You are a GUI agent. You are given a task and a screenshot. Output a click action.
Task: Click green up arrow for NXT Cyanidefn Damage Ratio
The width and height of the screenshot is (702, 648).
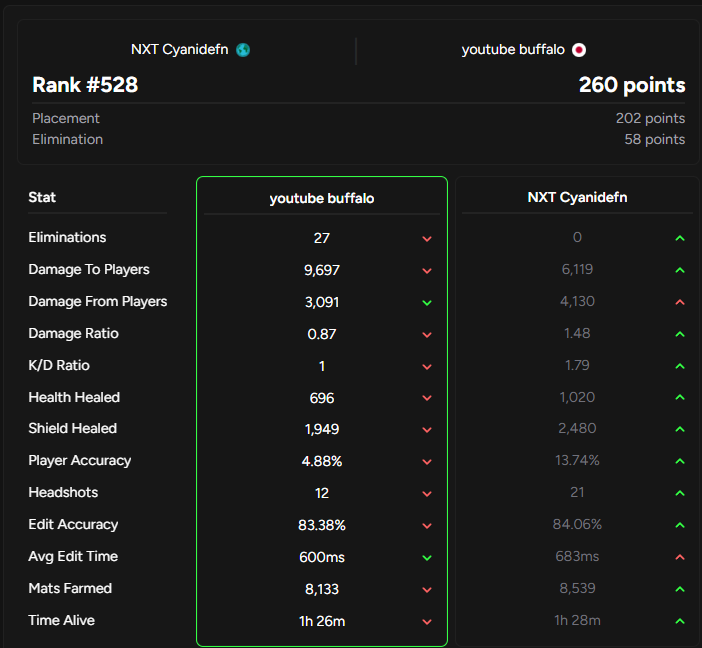click(680, 334)
